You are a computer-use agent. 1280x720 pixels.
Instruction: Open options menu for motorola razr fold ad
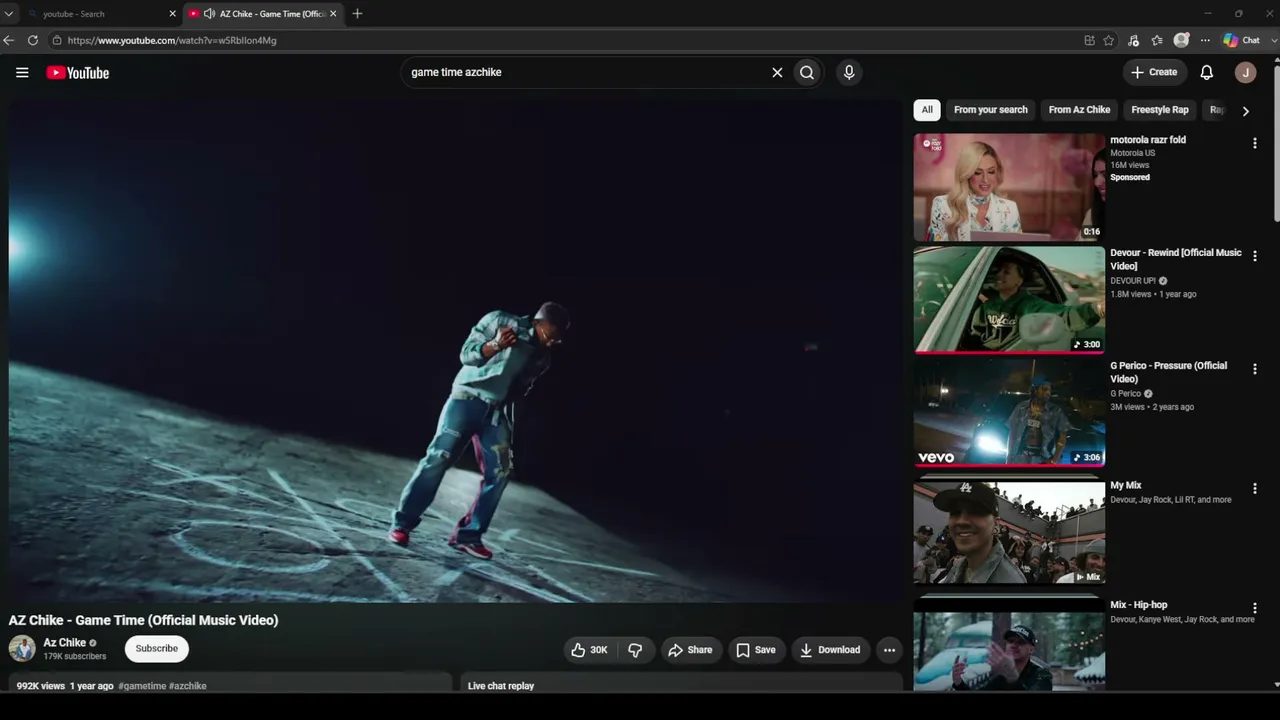1254,143
